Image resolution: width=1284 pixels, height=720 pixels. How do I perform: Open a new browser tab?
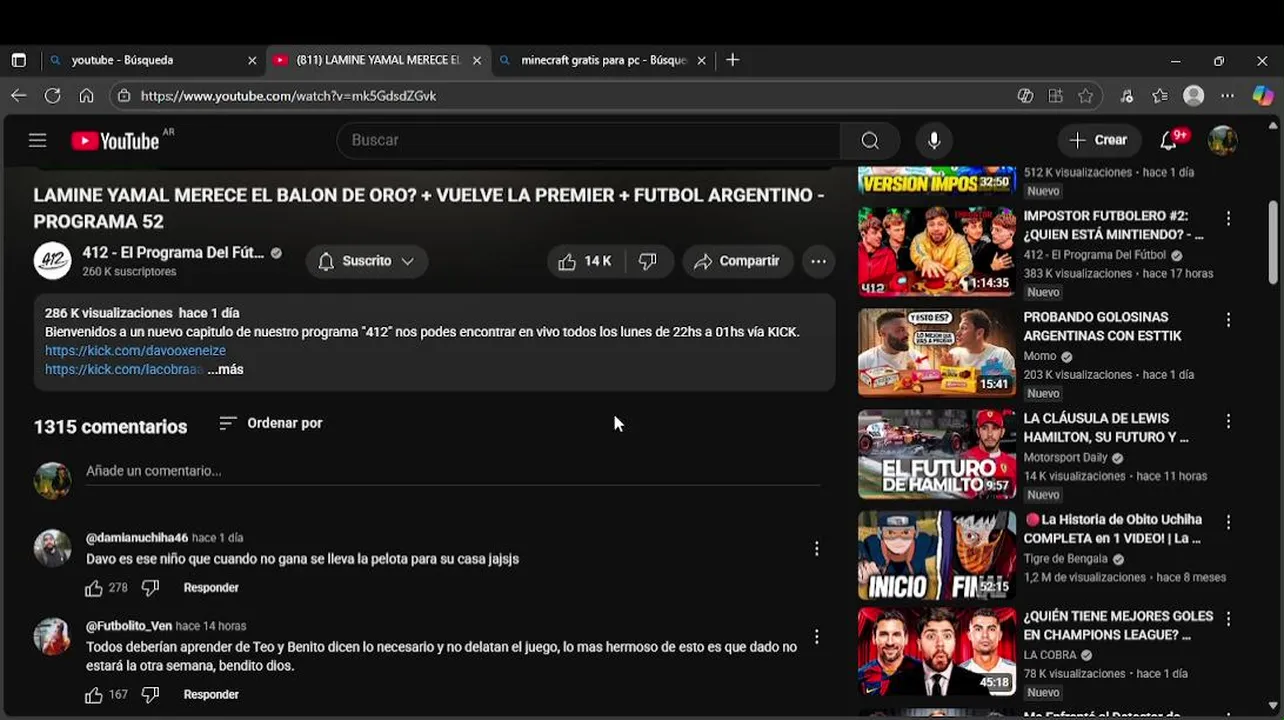(732, 60)
